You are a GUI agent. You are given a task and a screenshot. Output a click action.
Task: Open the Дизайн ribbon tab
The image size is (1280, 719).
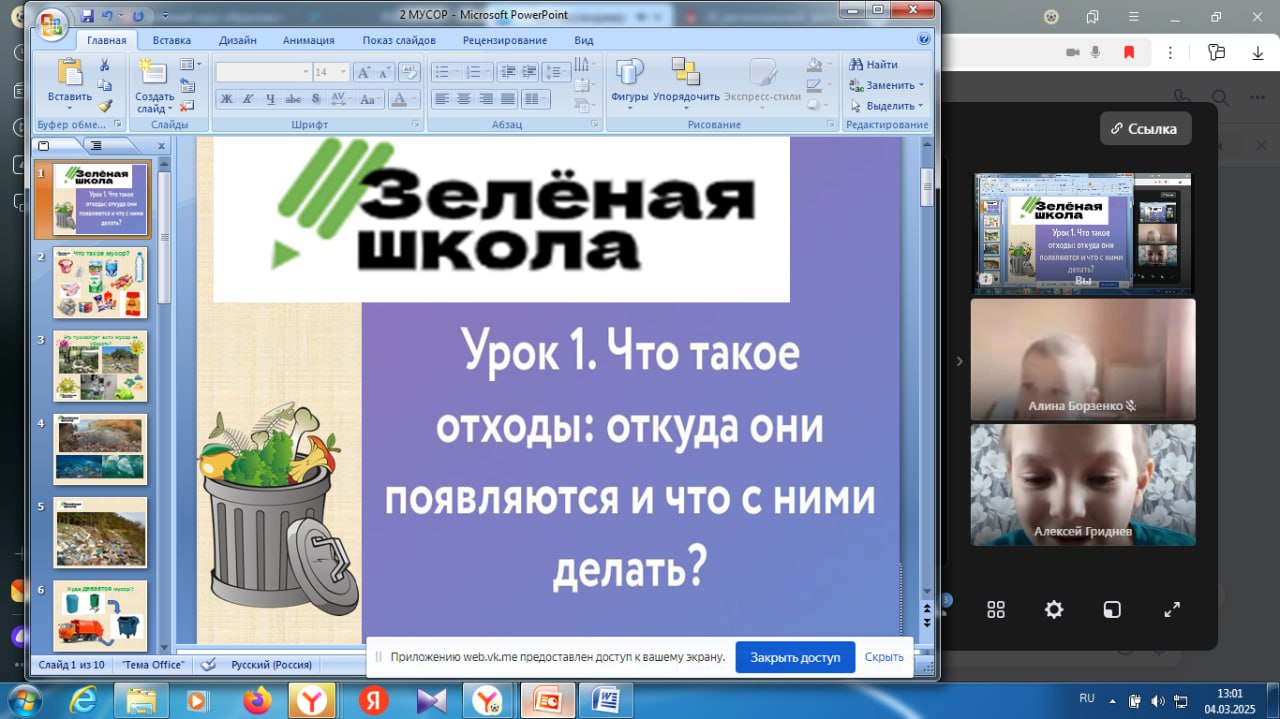(238, 40)
